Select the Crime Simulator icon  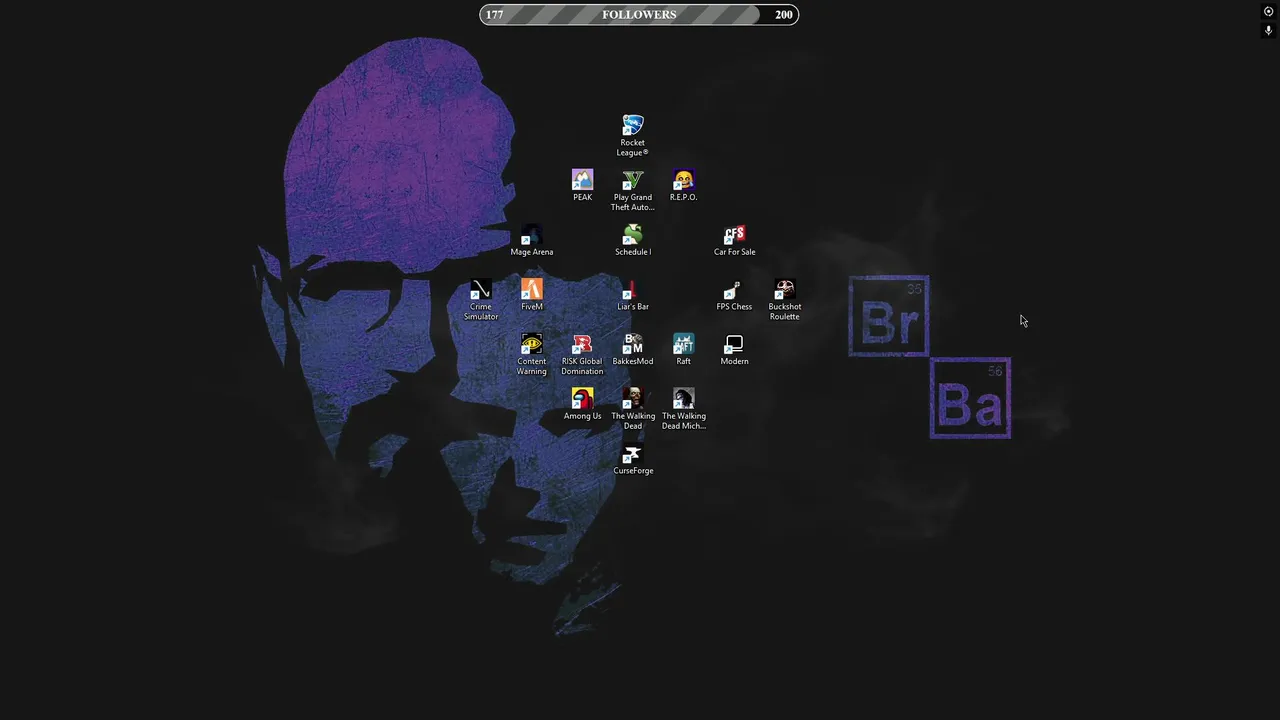coord(481,300)
